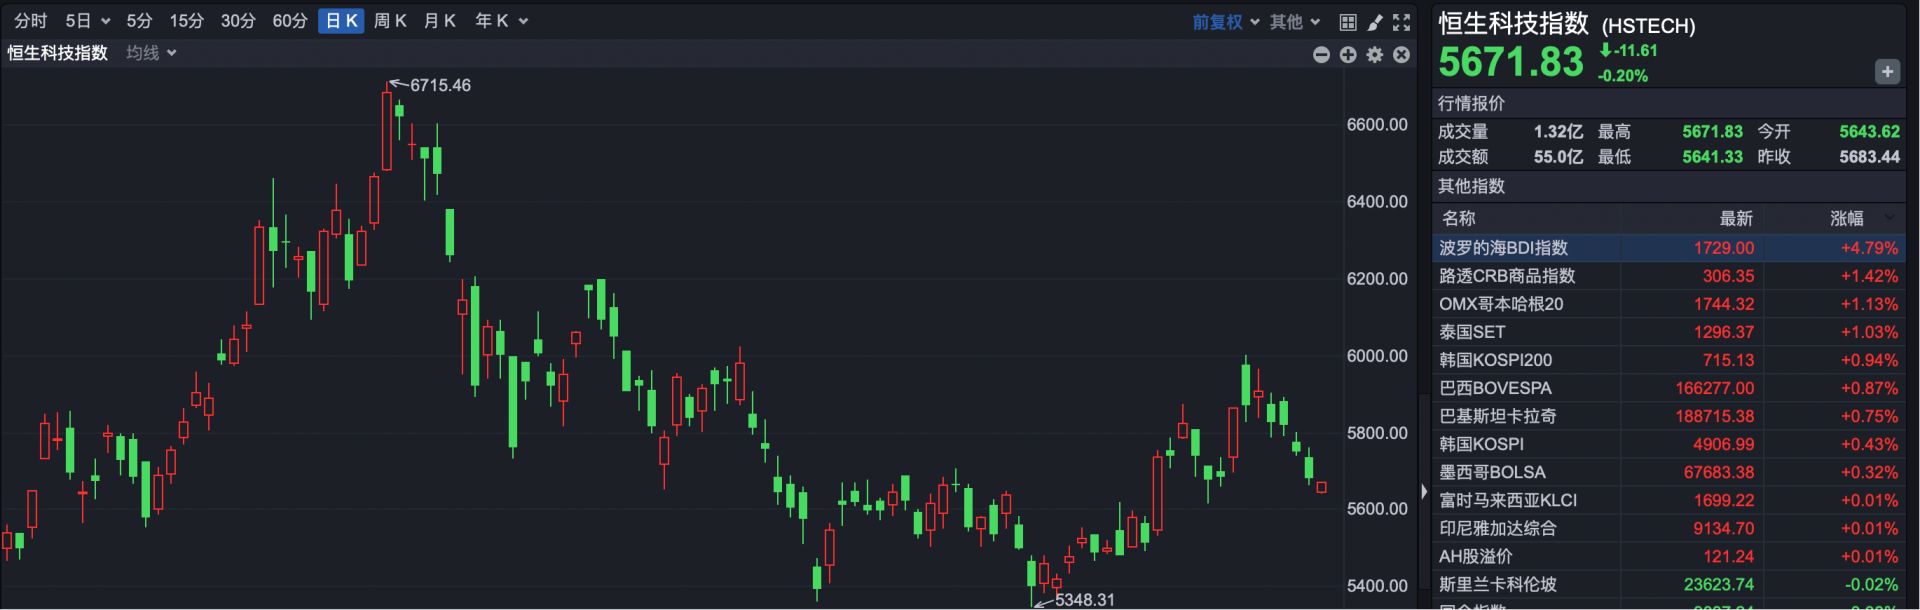Open the multi-chart grid layout icon
The height and width of the screenshot is (610, 1920).
[1348, 22]
